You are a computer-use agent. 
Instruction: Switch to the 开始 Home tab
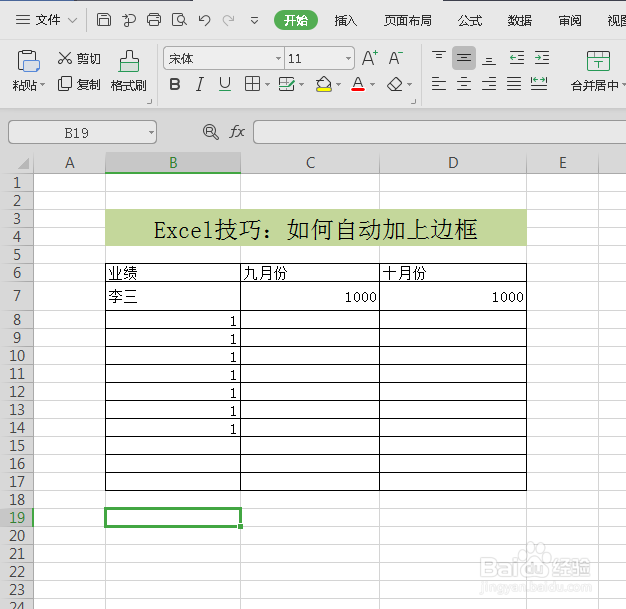pos(296,20)
